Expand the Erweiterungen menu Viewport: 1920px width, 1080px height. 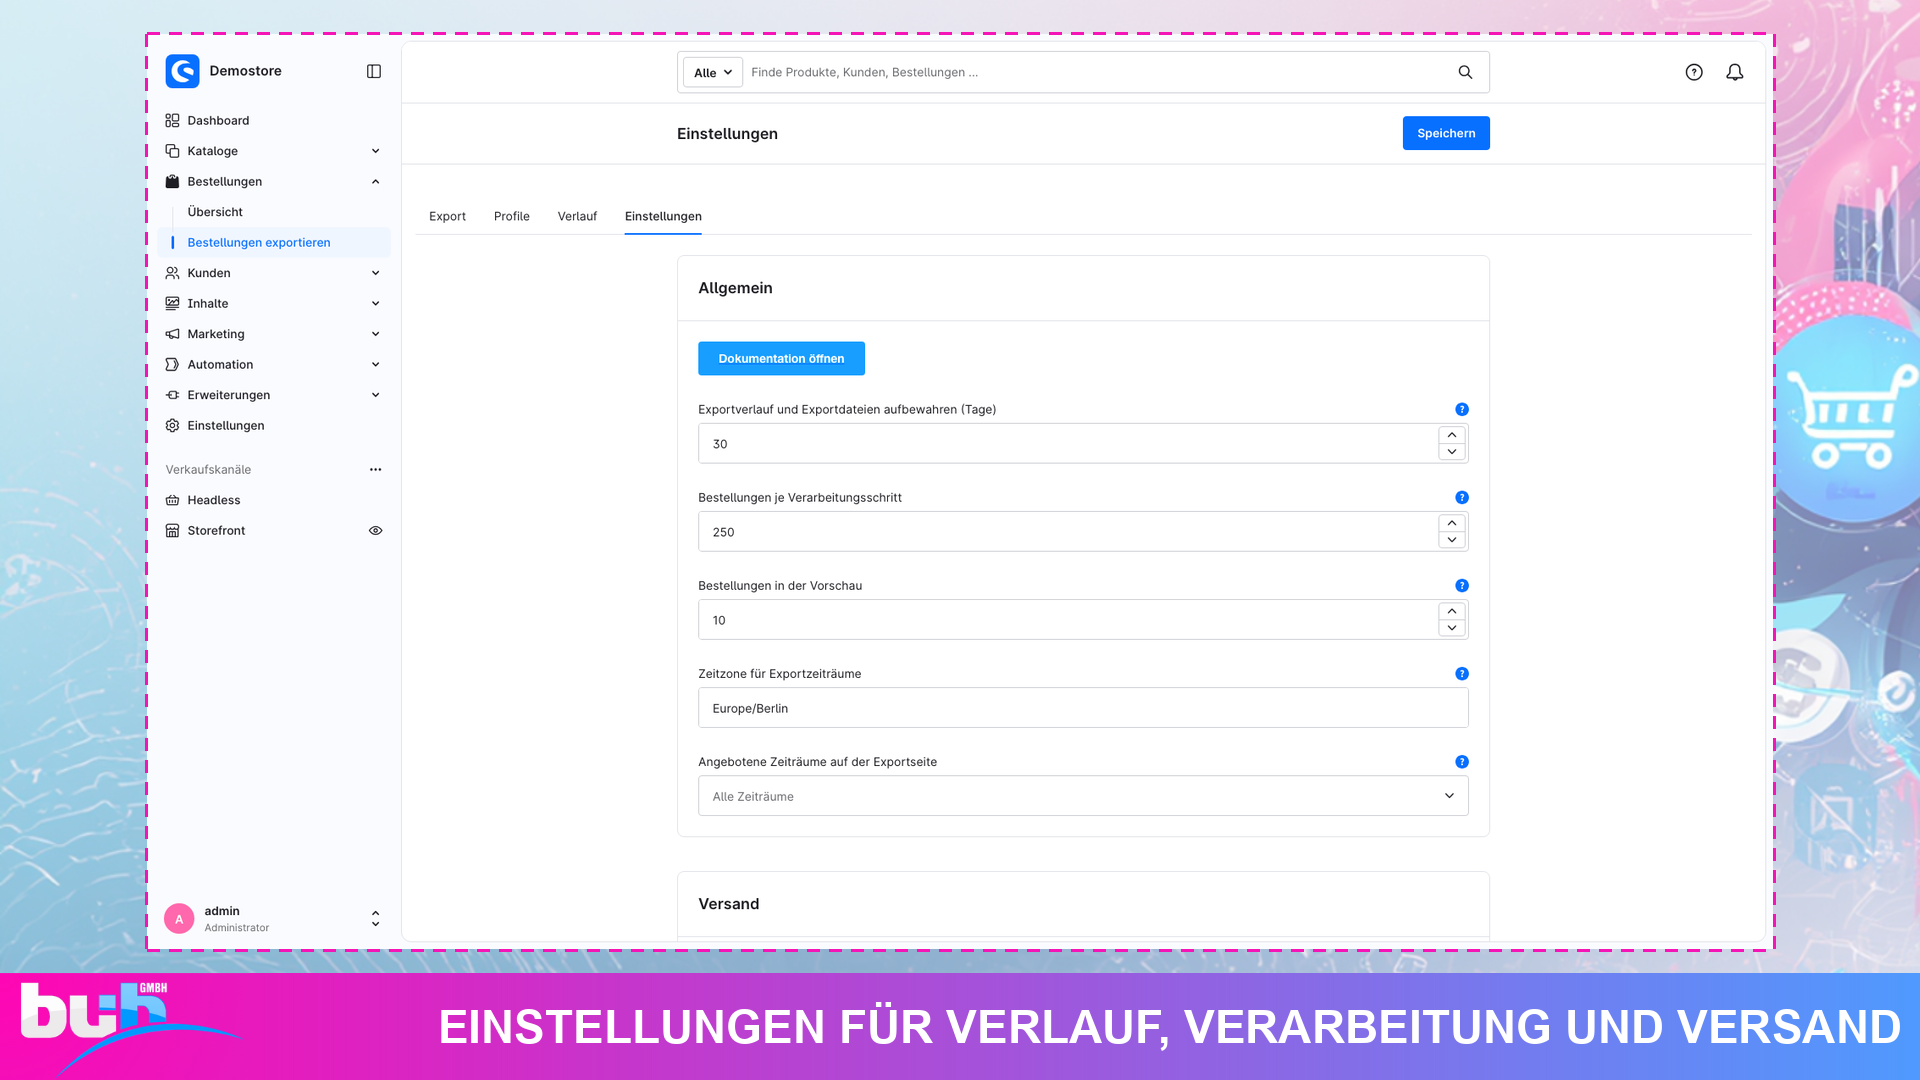click(x=375, y=395)
